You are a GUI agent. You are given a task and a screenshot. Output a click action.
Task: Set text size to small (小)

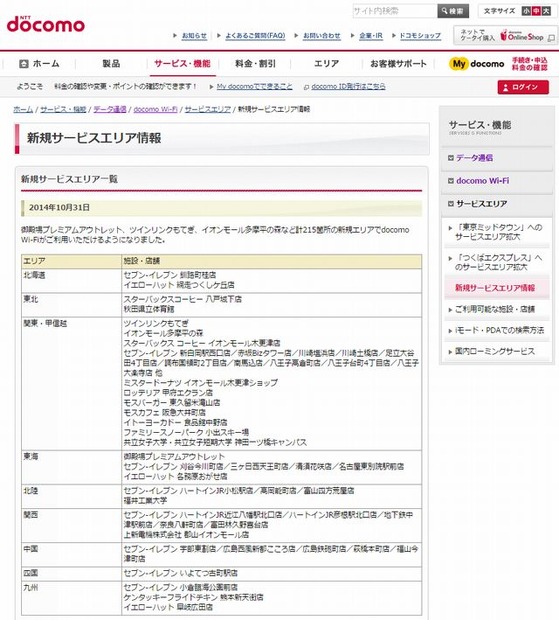(526, 11)
